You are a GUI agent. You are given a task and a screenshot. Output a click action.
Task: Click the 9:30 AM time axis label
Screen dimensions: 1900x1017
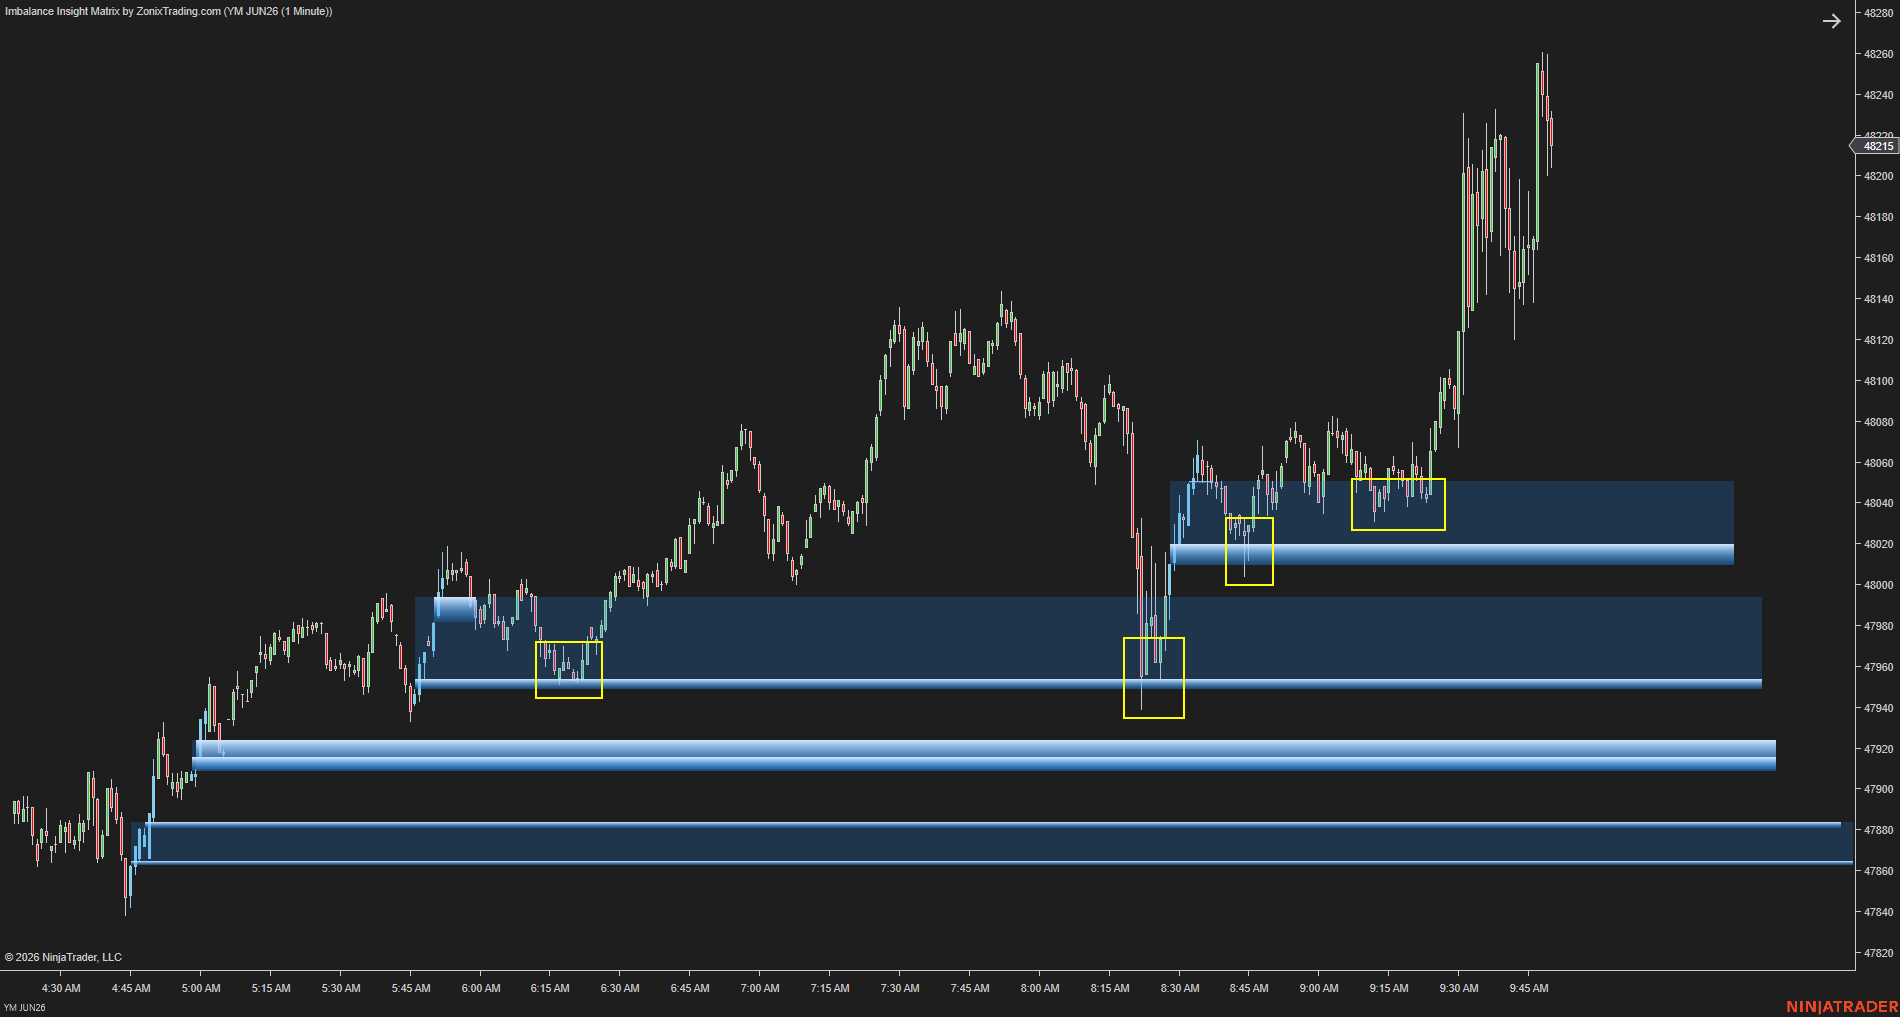[x=1459, y=988]
